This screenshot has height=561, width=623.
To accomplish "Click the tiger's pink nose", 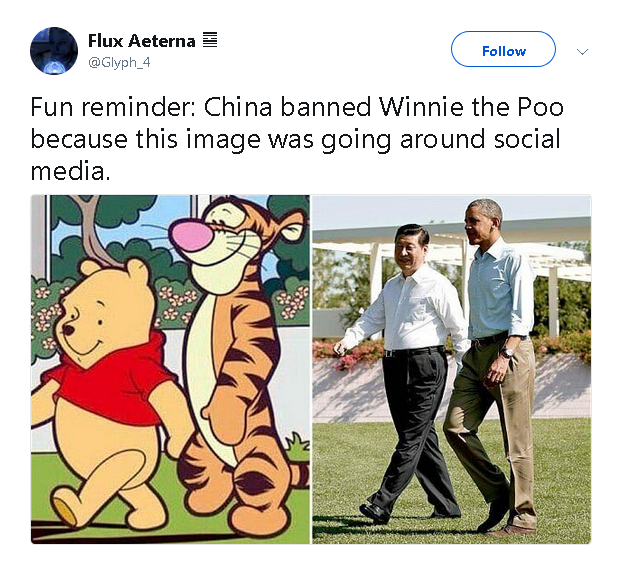I will 192,236.
